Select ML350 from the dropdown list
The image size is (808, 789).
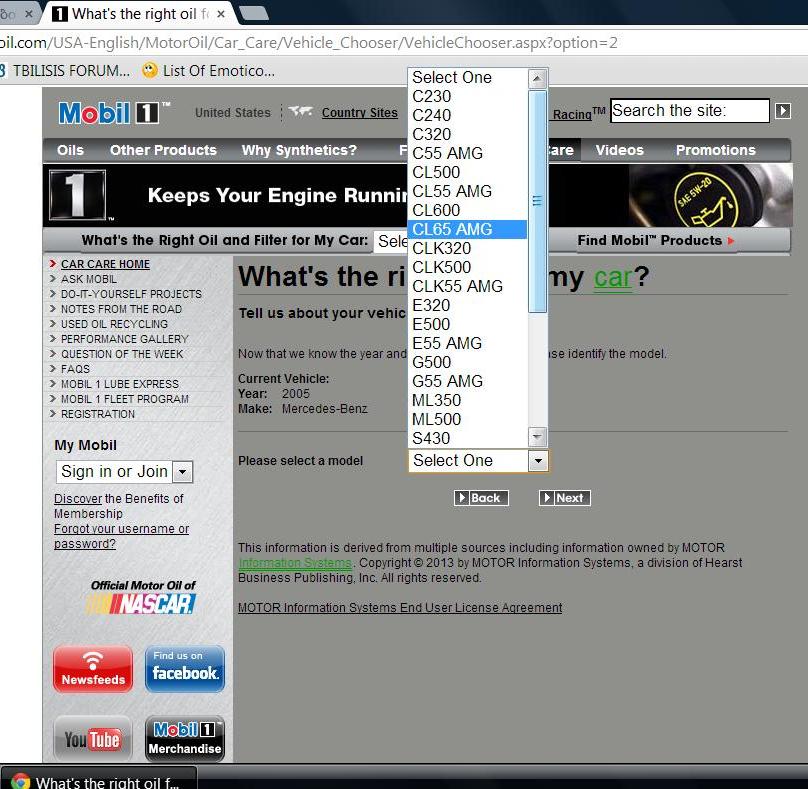click(x=468, y=400)
